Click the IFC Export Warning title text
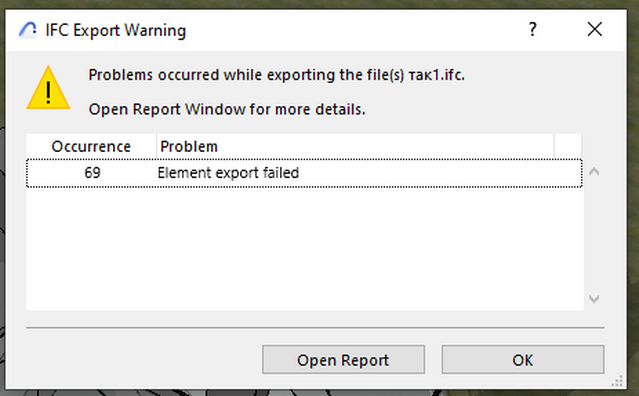The width and height of the screenshot is (639, 396). tap(115, 30)
